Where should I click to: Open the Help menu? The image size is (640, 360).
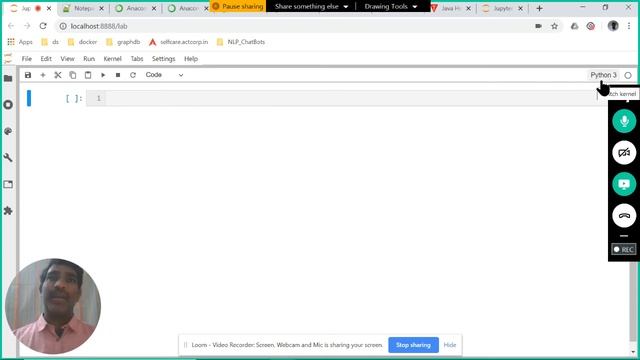[191, 59]
